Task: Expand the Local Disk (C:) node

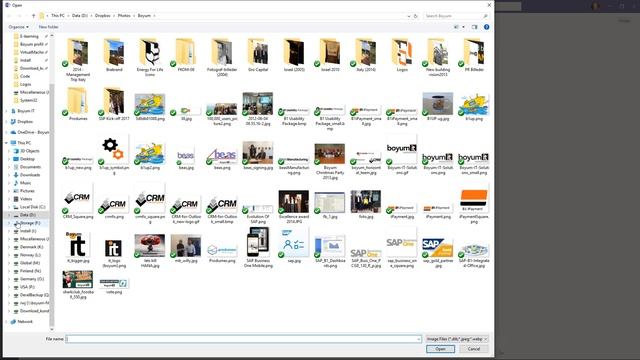Action: tap(9, 207)
